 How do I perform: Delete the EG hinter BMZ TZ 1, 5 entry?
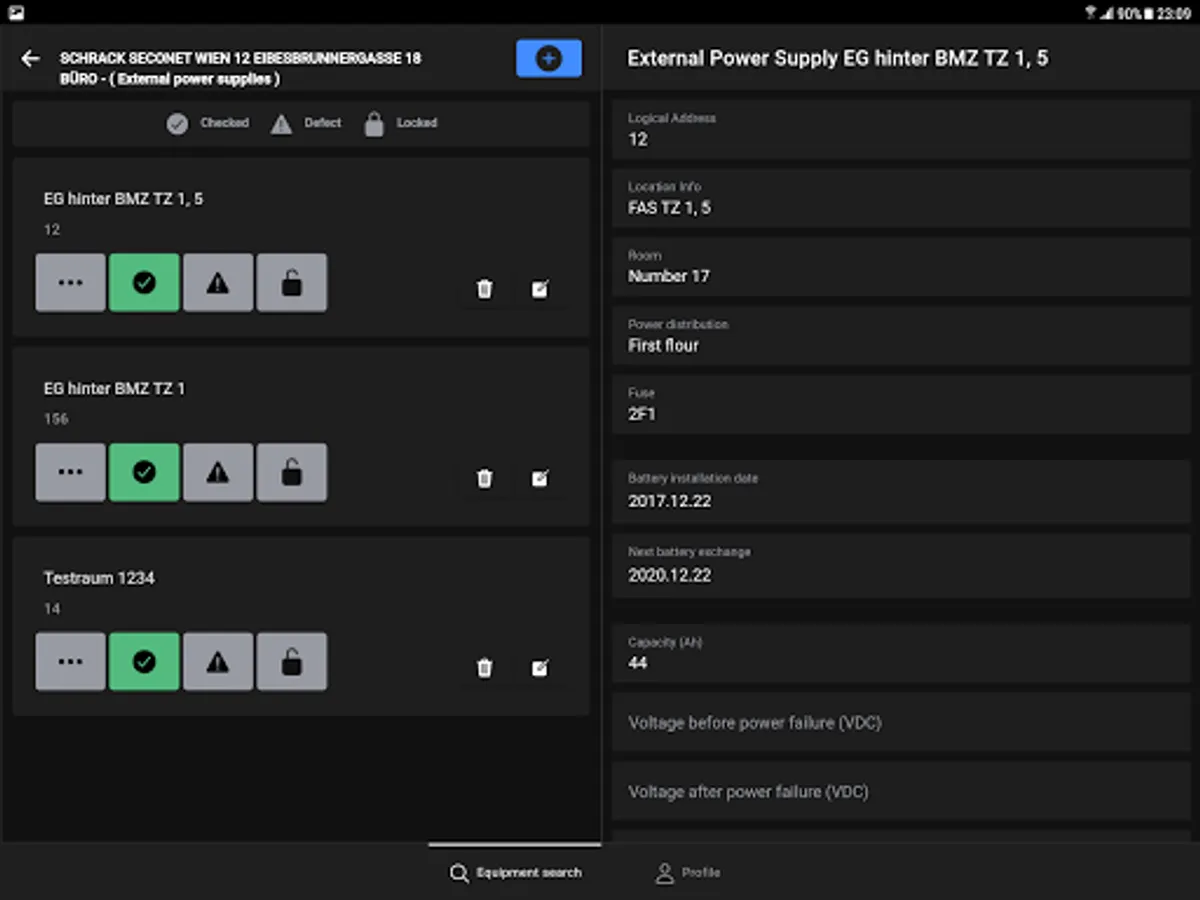484,289
